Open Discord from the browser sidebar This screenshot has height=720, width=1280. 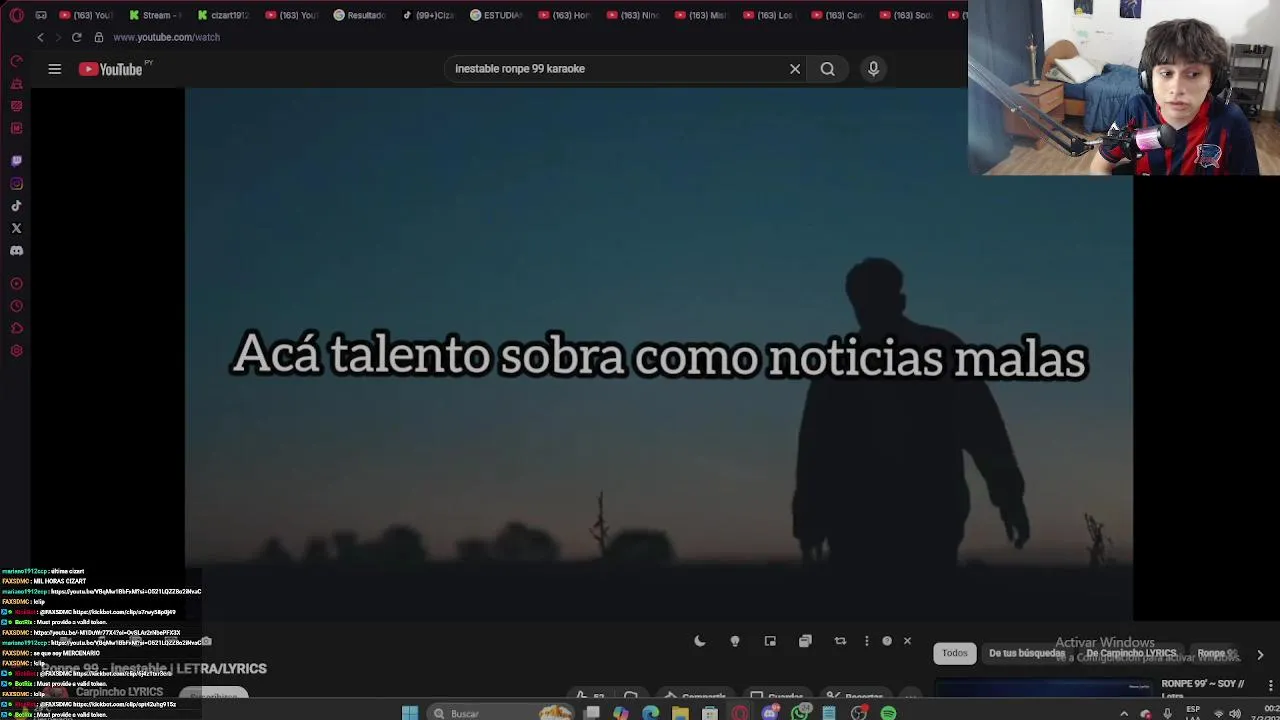click(16, 251)
